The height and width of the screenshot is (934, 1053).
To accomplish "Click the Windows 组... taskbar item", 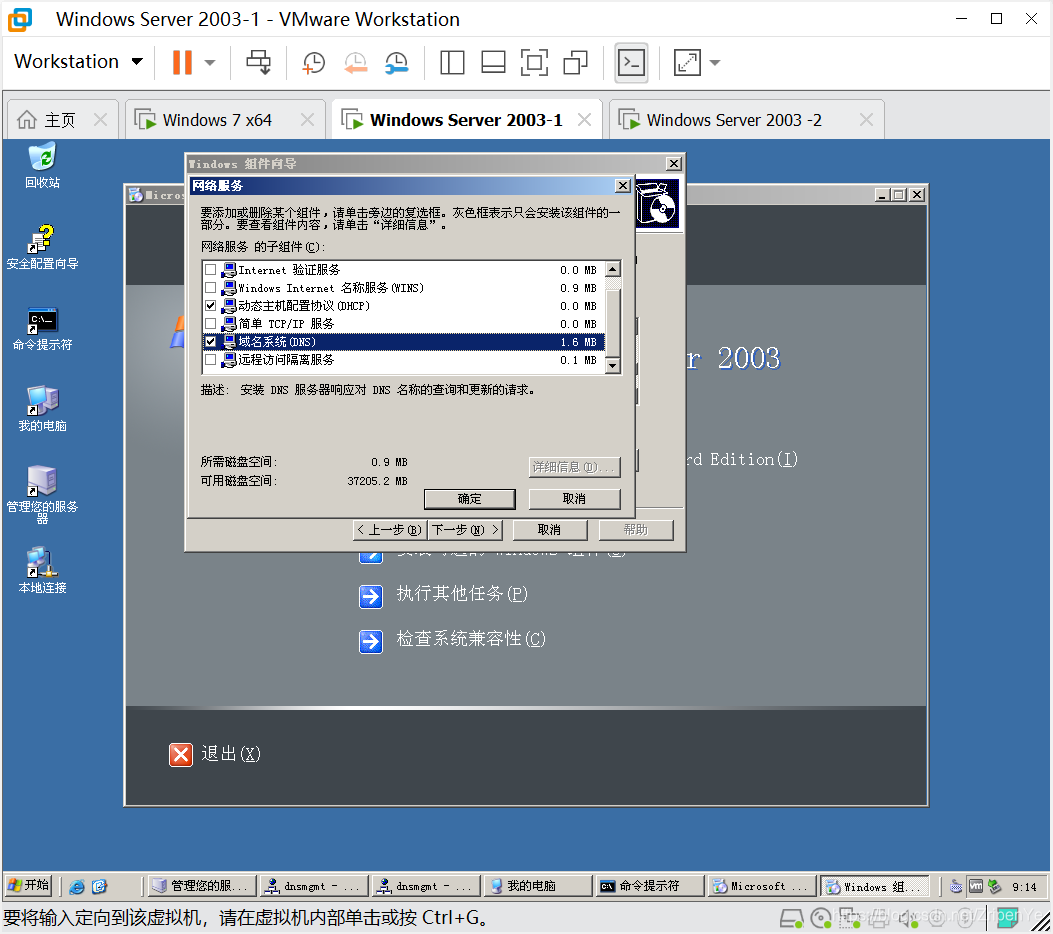I will pos(874,886).
